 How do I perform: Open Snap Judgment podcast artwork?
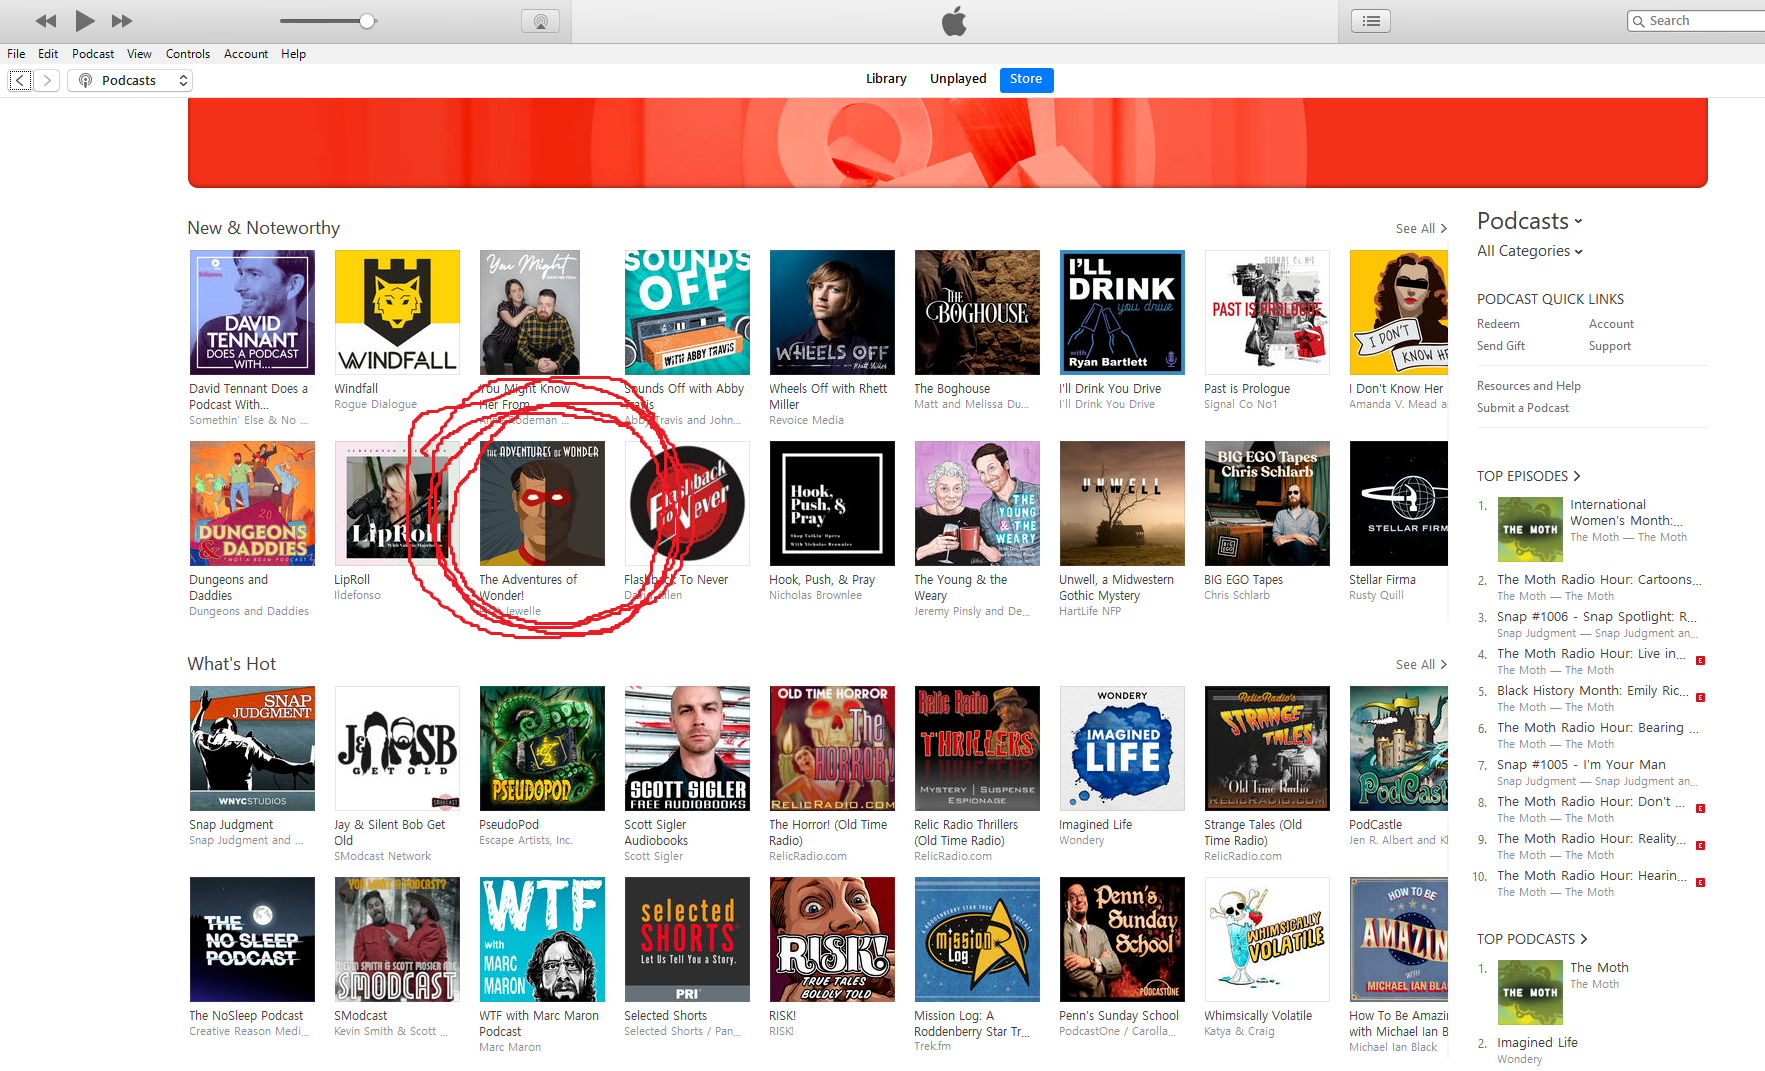pyautogui.click(x=252, y=748)
